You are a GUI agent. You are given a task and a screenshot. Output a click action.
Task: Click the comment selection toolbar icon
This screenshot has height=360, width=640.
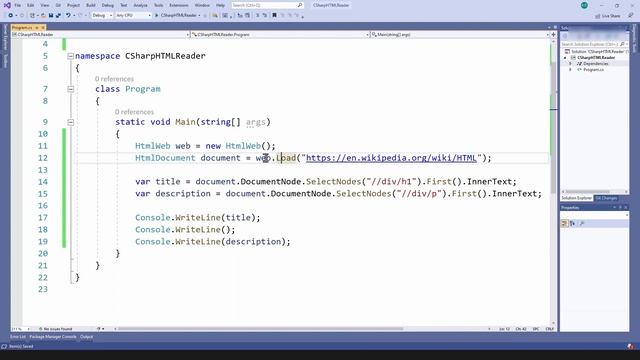257,16
